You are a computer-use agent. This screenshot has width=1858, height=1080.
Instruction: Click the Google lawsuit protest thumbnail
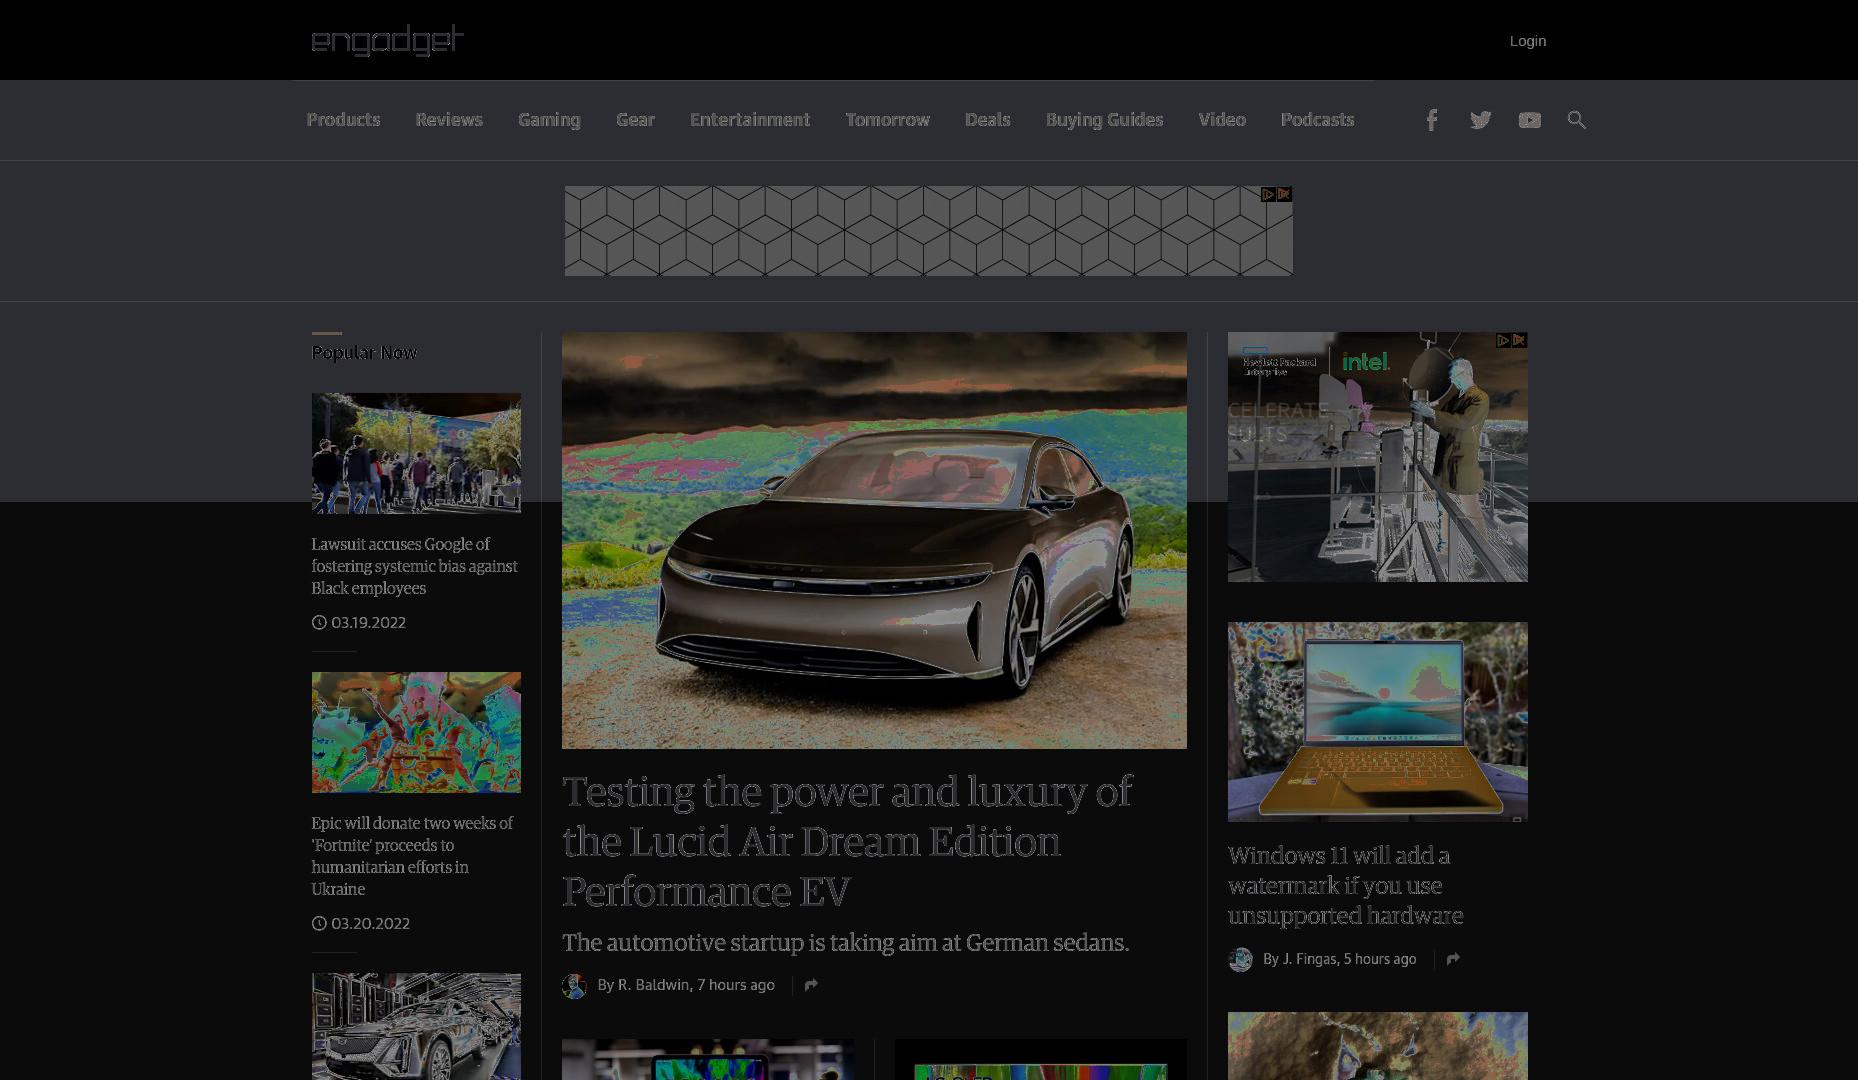click(416, 453)
